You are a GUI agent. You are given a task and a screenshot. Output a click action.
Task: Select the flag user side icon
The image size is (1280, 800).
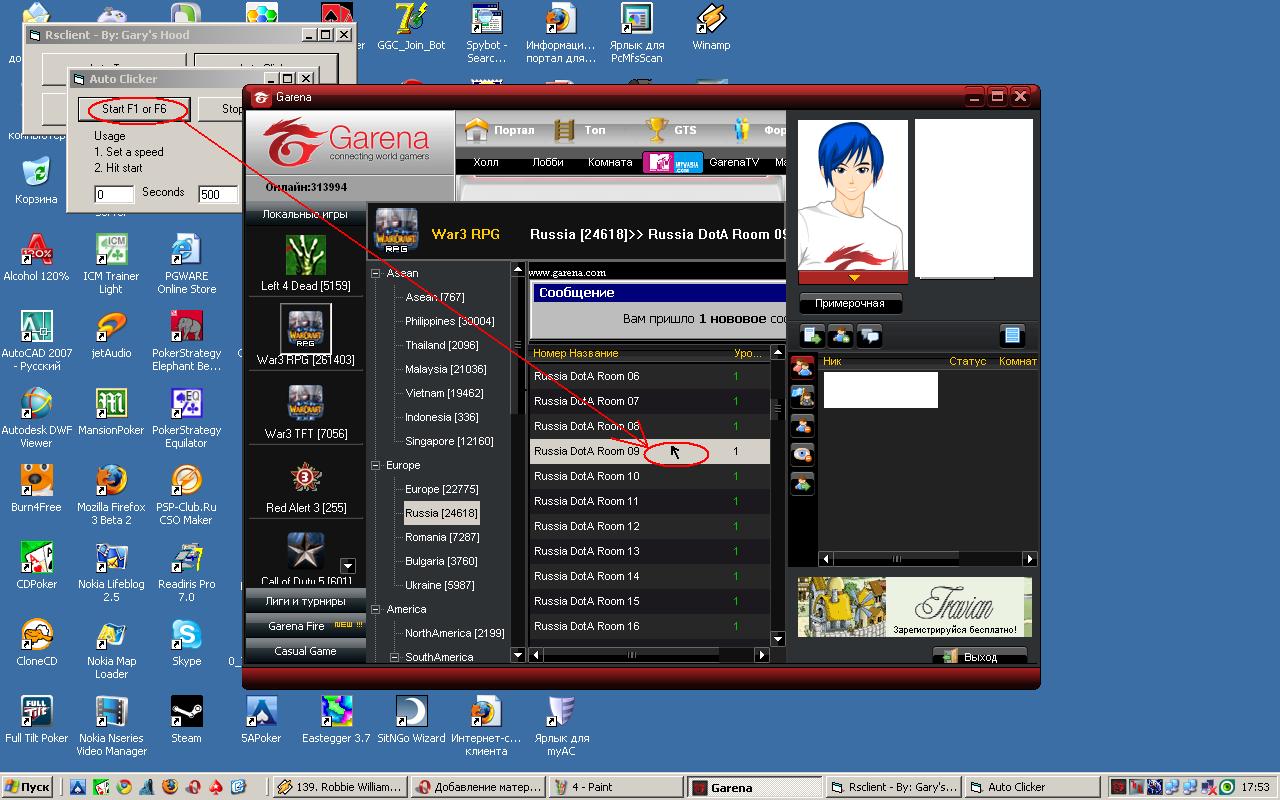802,397
